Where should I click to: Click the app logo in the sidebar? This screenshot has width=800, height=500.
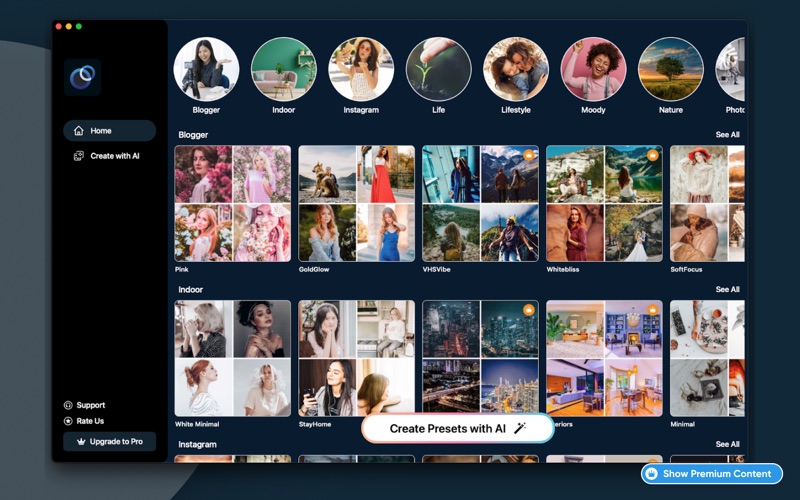click(83, 77)
